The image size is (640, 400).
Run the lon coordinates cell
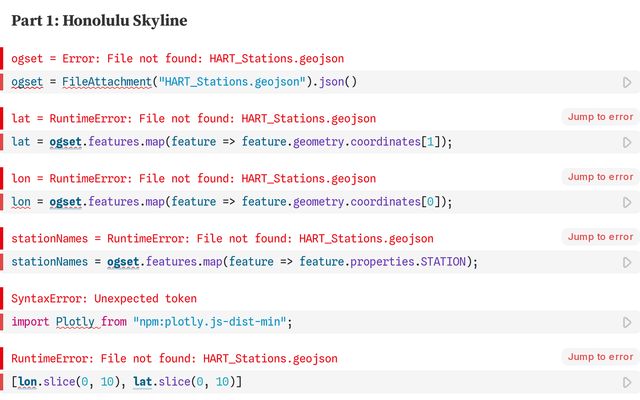tap(627, 202)
